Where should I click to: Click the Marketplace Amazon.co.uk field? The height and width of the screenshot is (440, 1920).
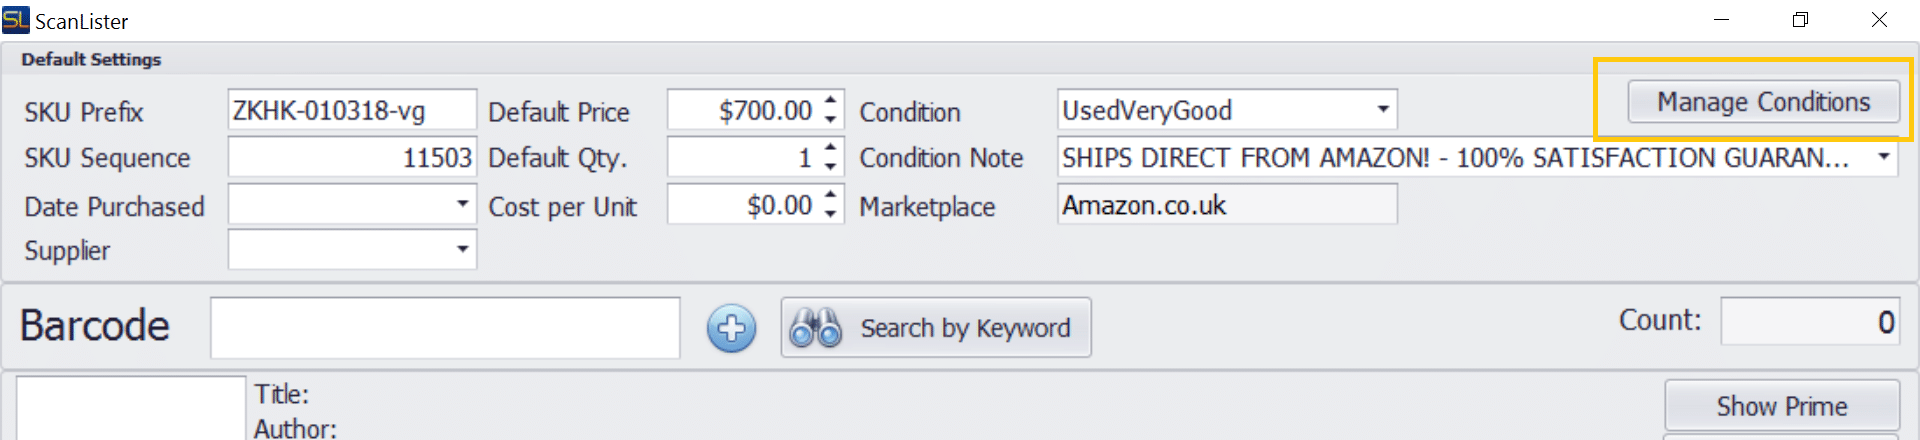[x=1227, y=205]
